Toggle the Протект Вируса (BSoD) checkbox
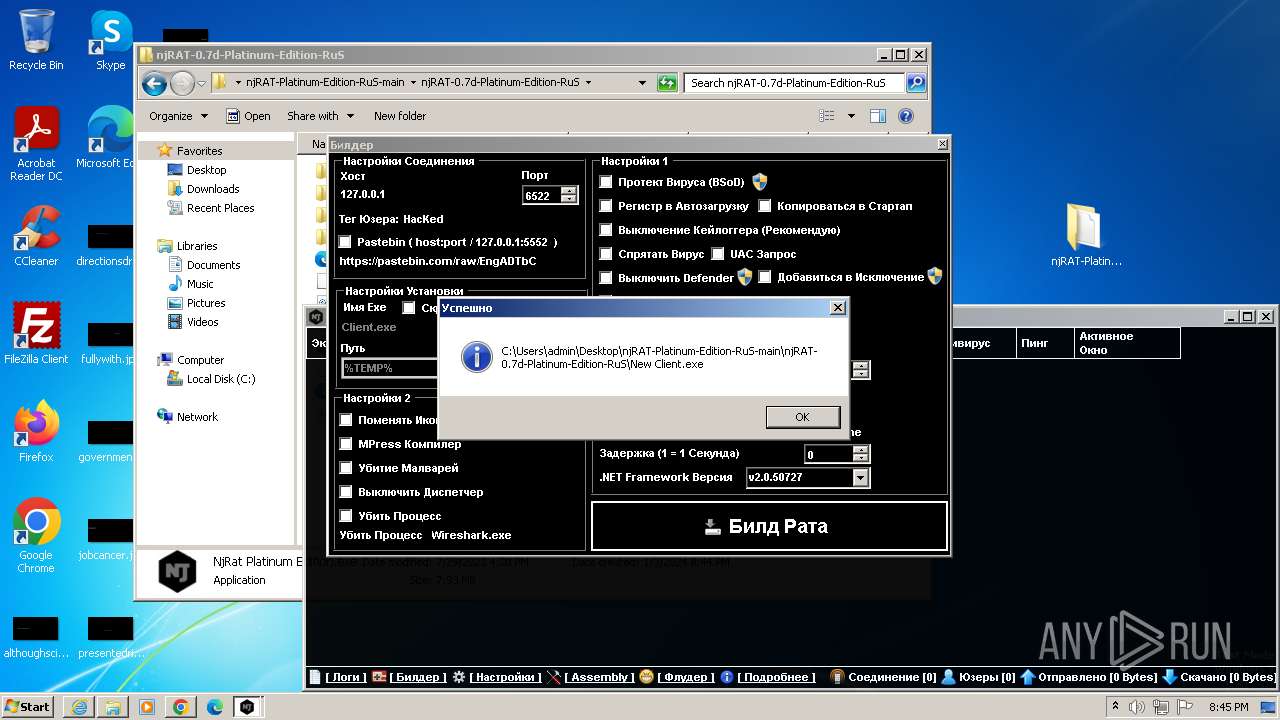1280x720 pixels. pyautogui.click(x=606, y=182)
